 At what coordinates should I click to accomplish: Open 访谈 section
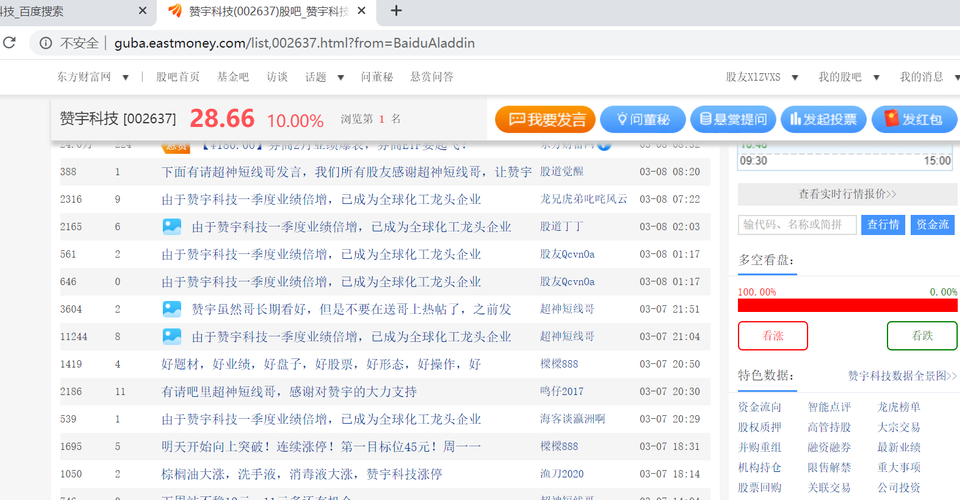pos(277,76)
